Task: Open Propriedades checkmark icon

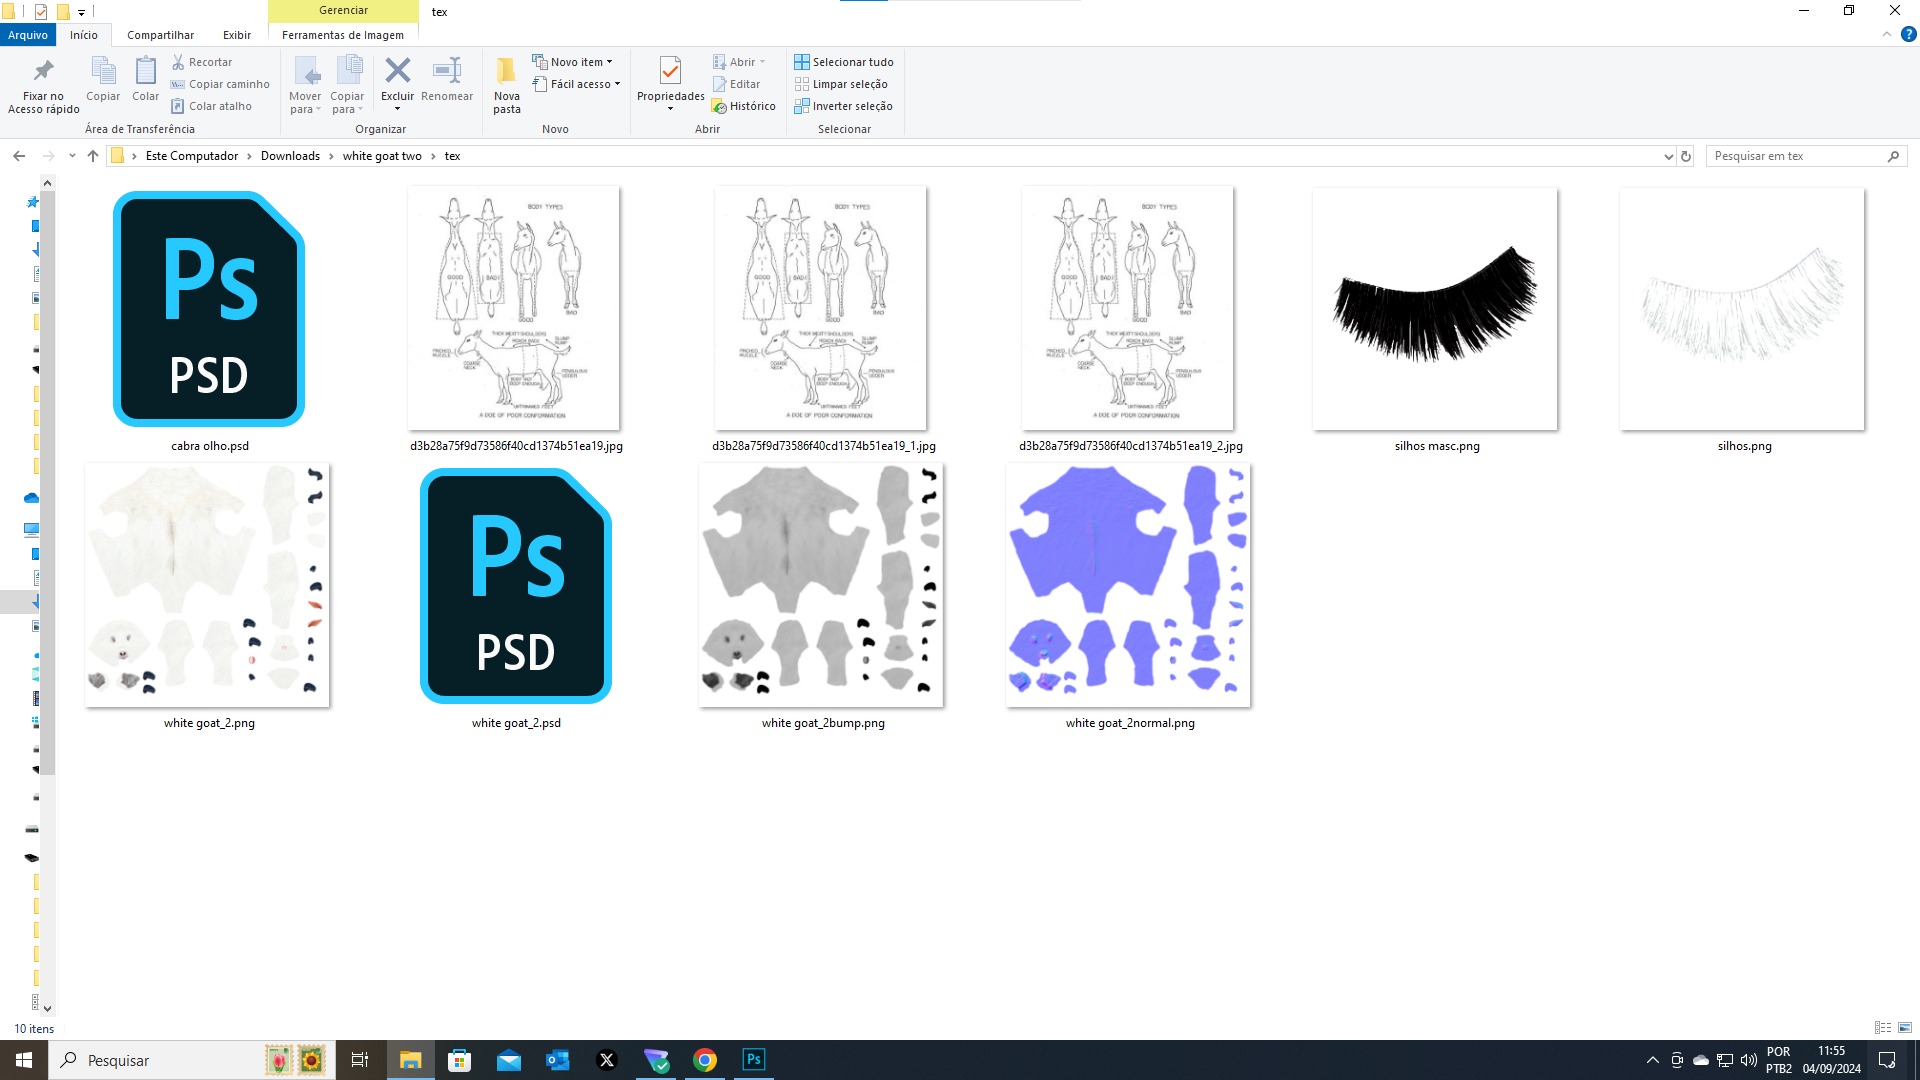Action: [670, 71]
